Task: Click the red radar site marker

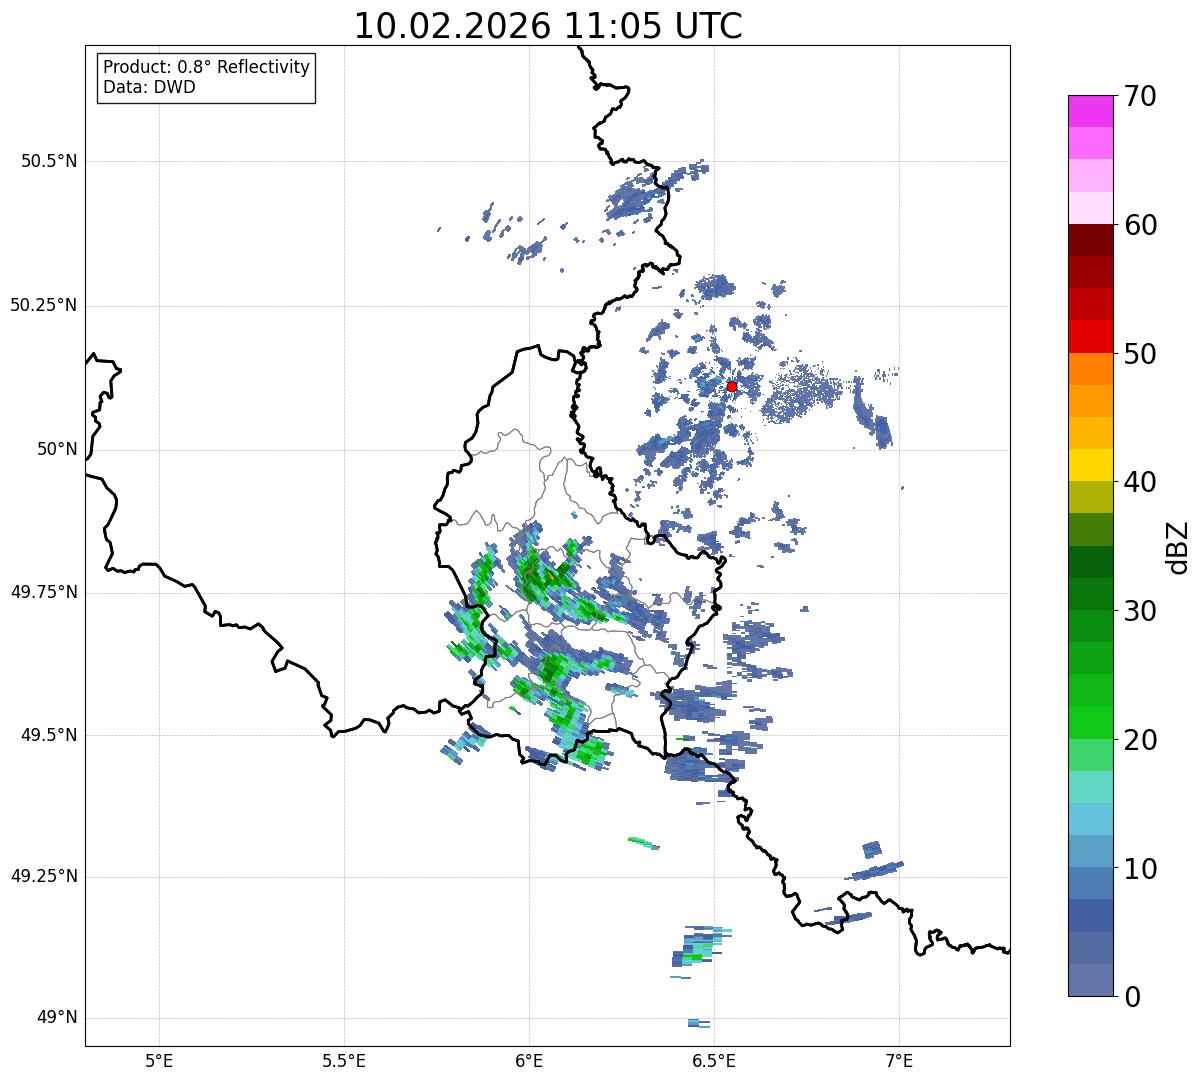Action: [732, 386]
